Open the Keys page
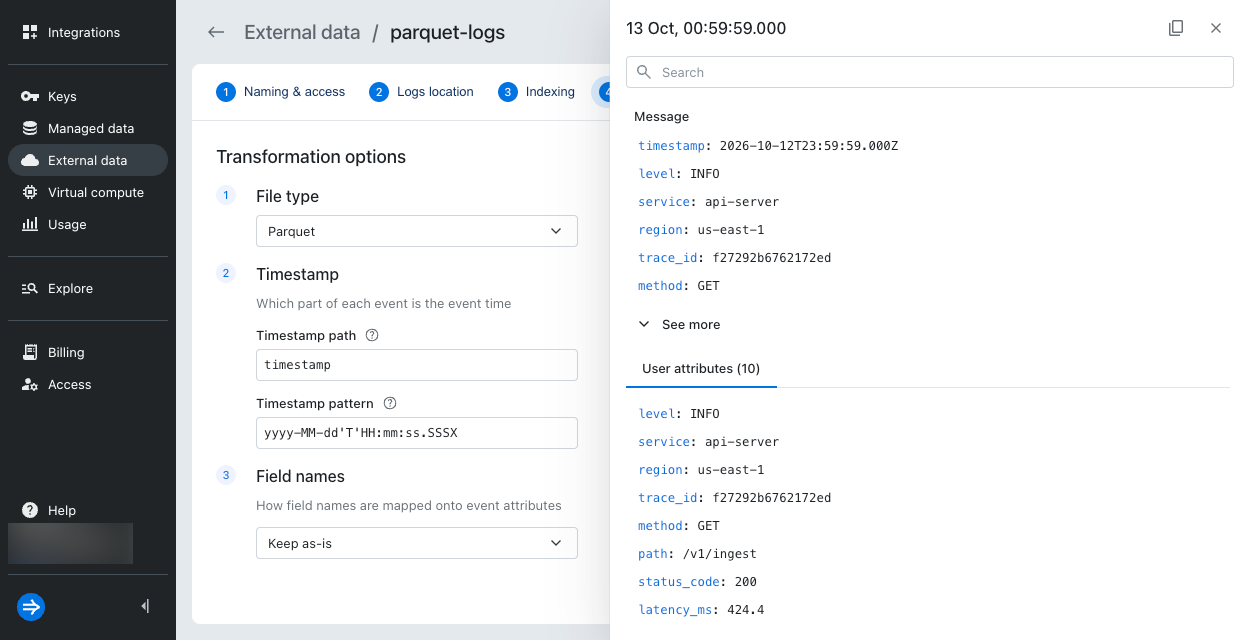1250x640 pixels. click(88, 96)
